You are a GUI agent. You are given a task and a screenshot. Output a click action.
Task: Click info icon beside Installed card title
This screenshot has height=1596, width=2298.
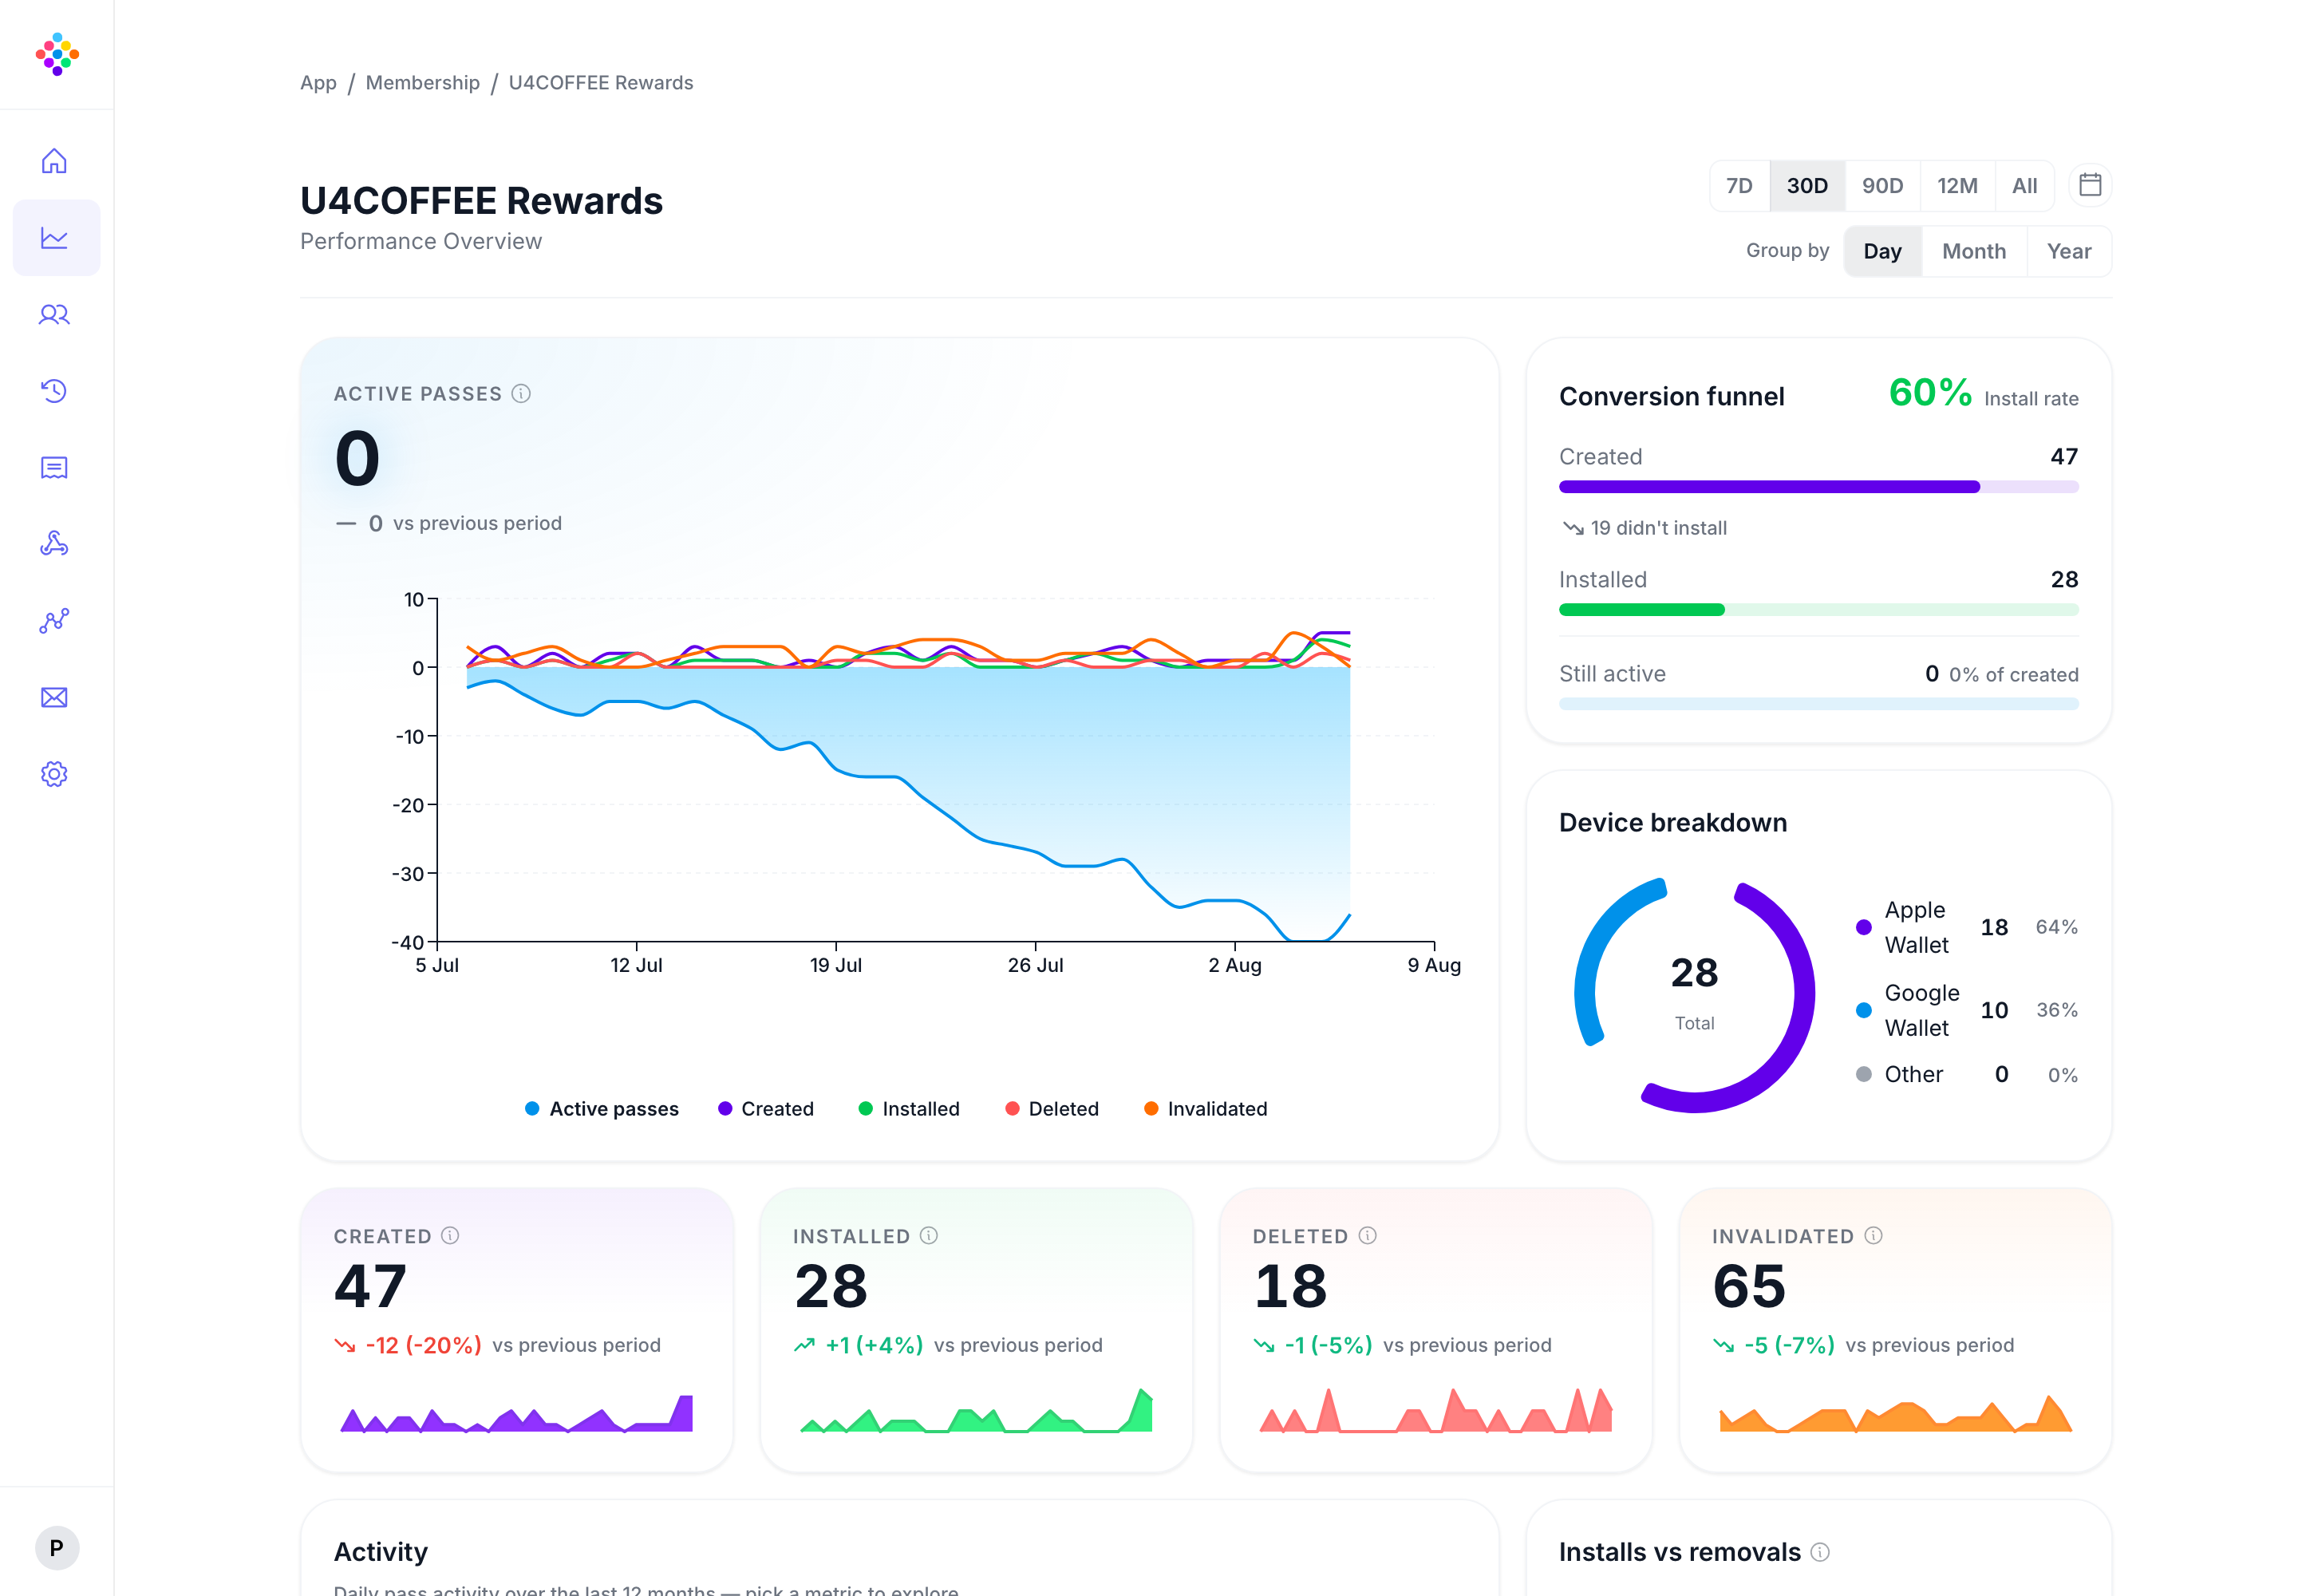click(929, 1235)
